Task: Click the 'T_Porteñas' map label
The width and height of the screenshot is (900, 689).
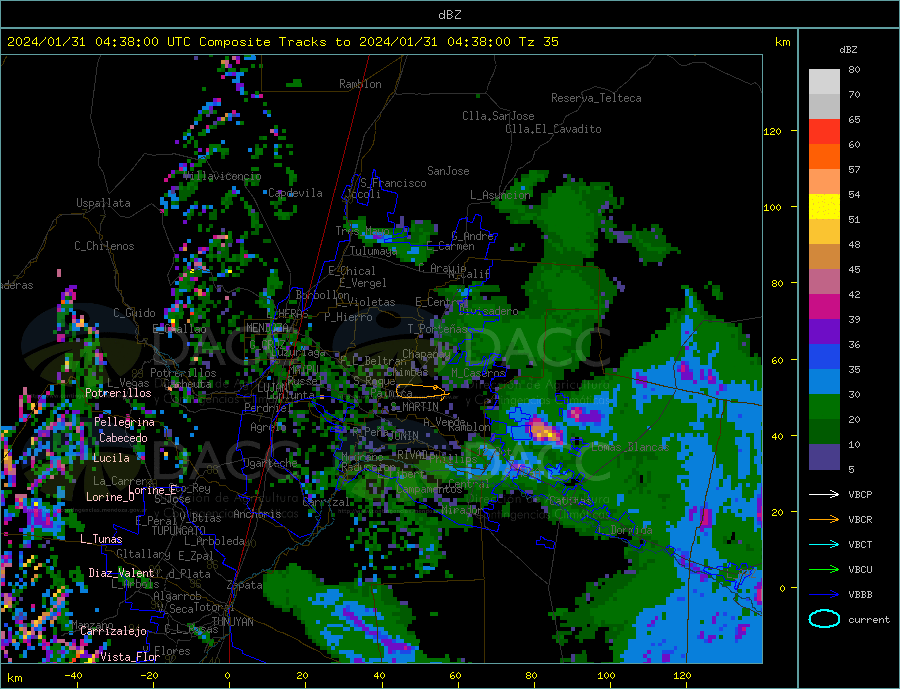Action: coord(438,329)
